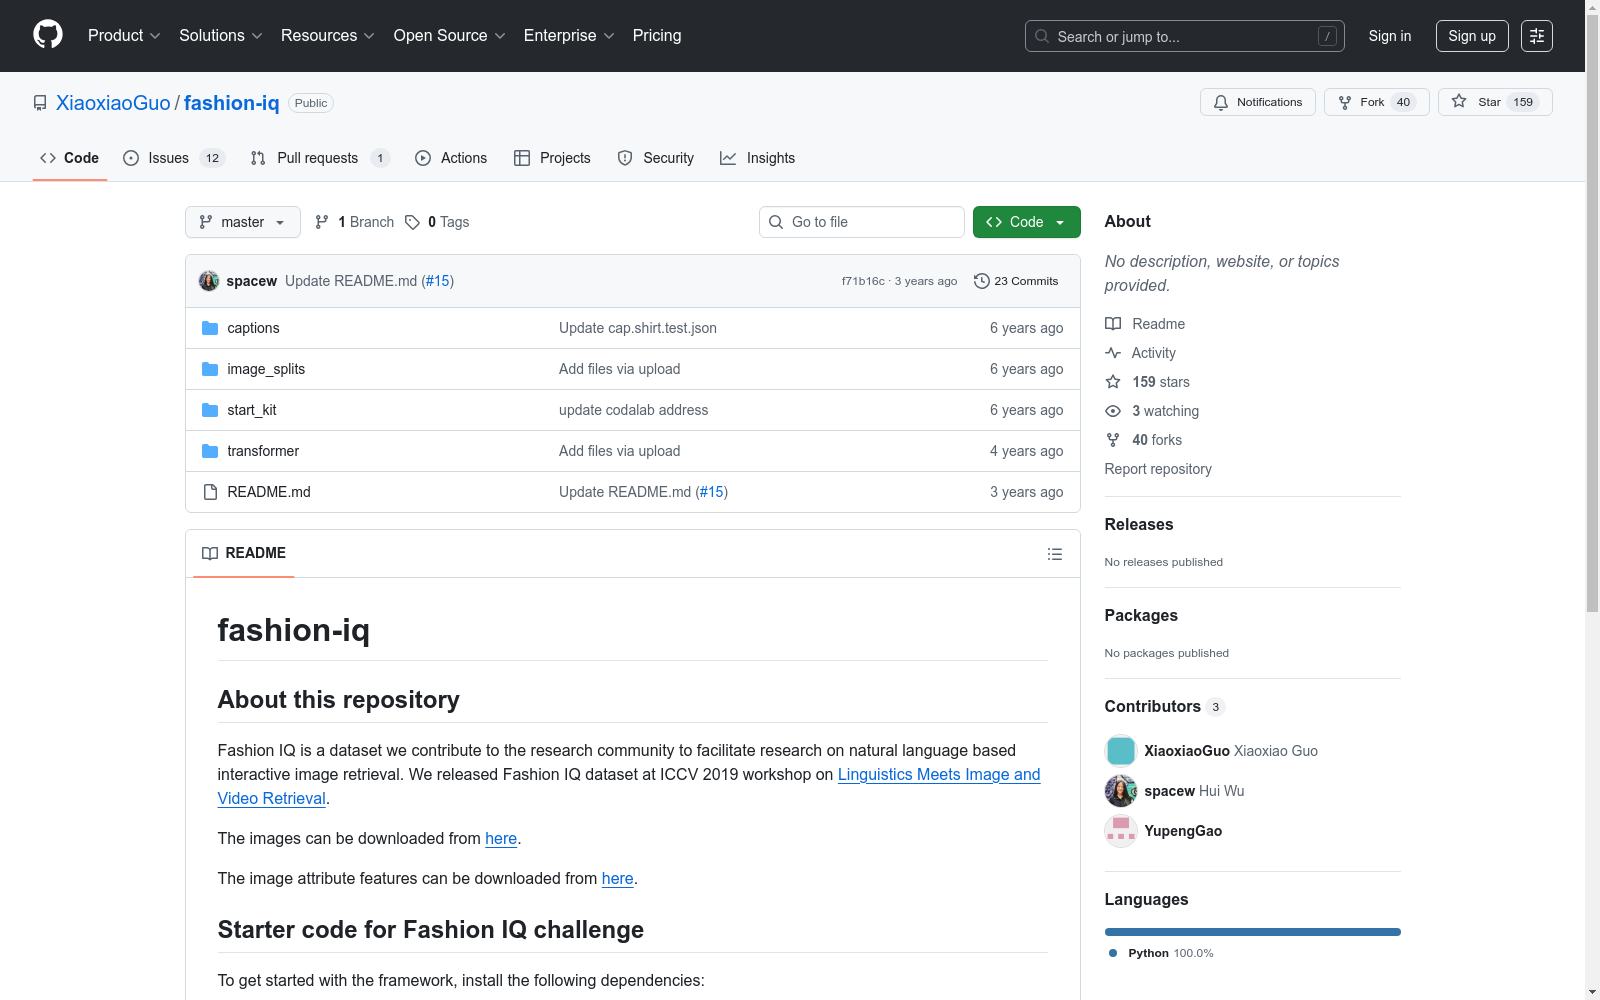The image size is (1600, 1000).
Task: Open the transformer folder
Action: tap(263, 451)
